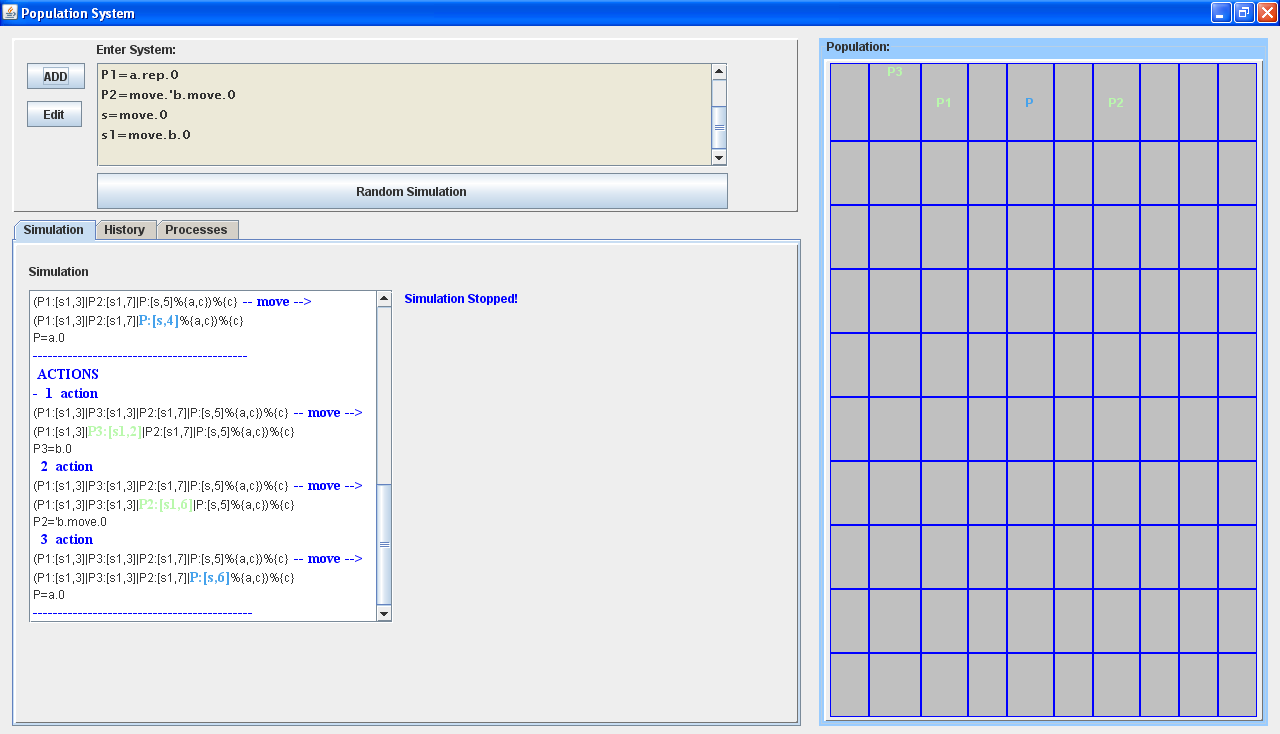The image size is (1280, 734).
Task: Click '- 1 action' entry in log
Action: (x=65, y=393)
